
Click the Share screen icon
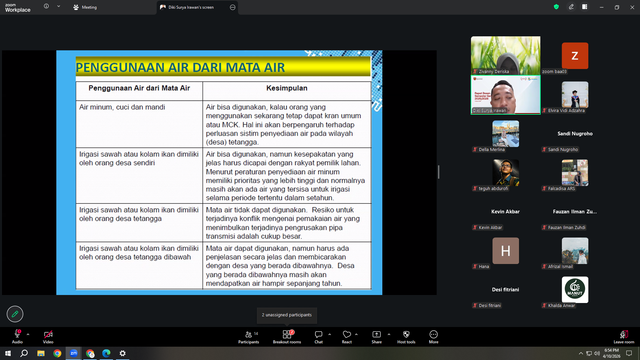coord(376,334)
